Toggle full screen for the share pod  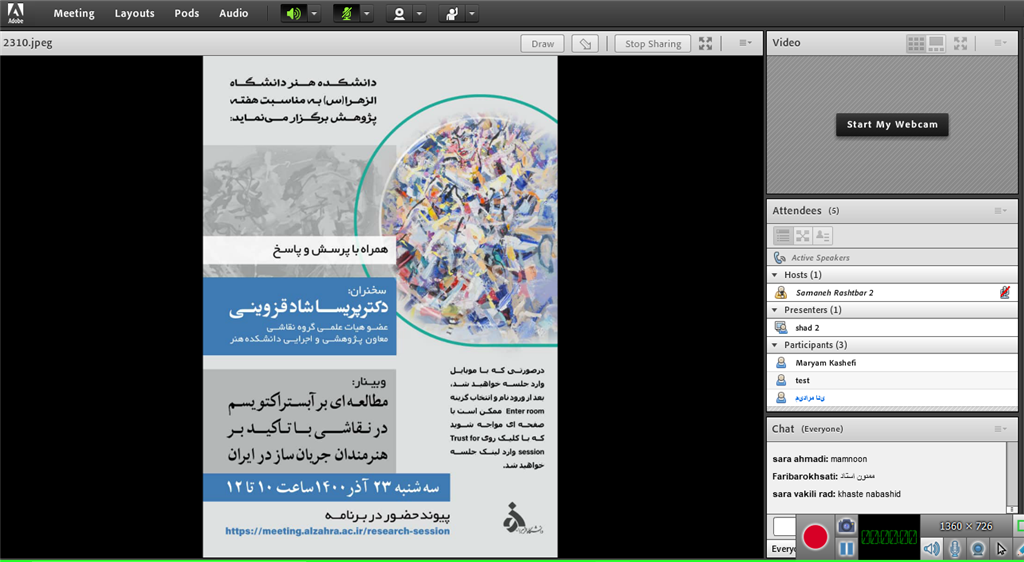705,44
